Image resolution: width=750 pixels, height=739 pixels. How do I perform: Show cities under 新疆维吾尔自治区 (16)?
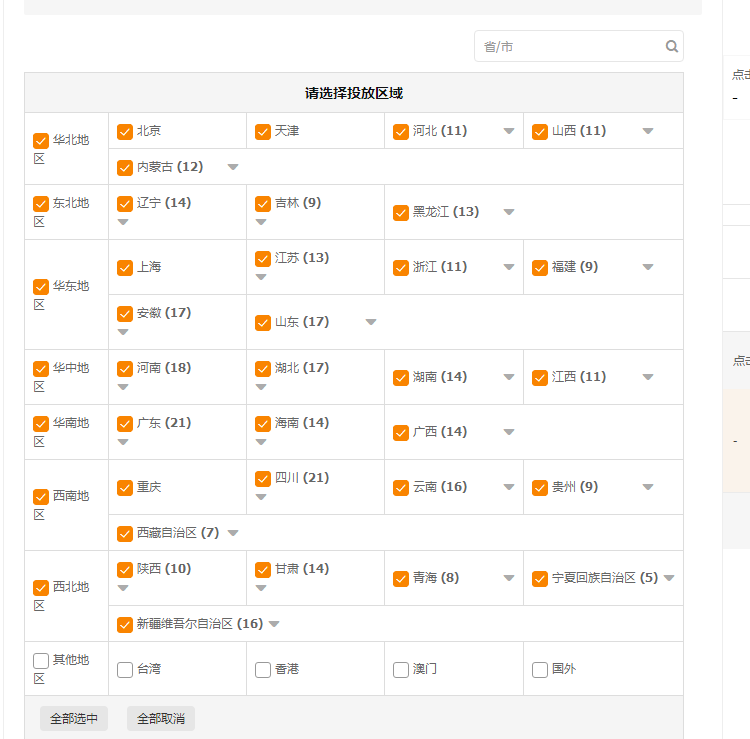274,624
